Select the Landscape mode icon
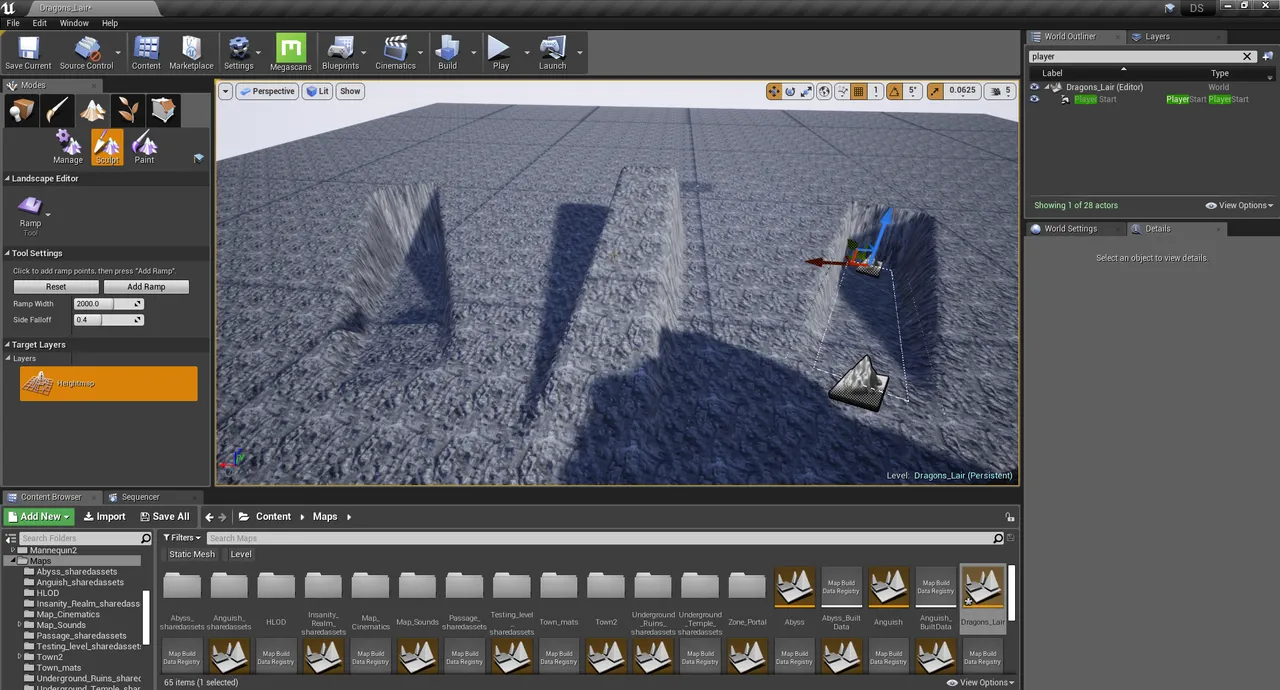The image size is (1280, 690). click(93, 110)
